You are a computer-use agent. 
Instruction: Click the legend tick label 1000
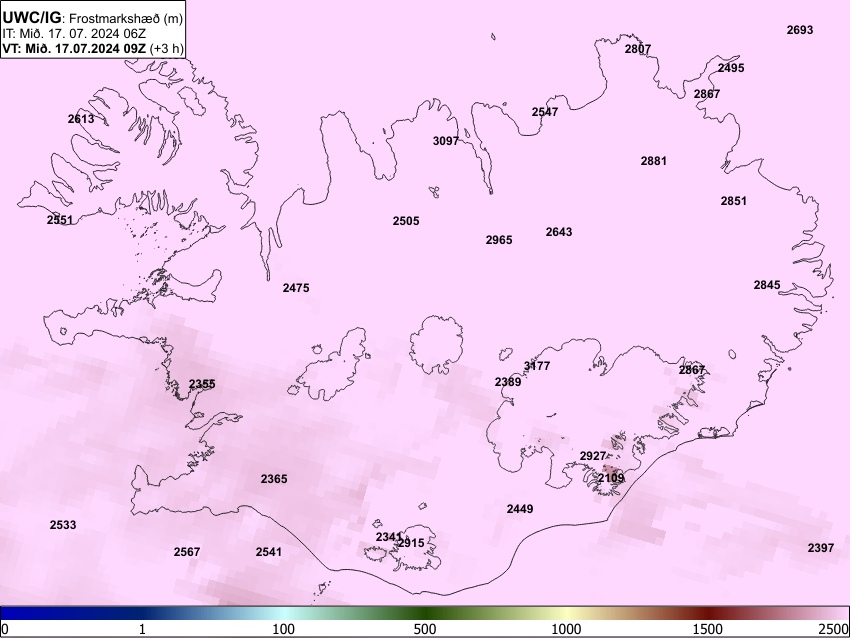coord(566,629)
